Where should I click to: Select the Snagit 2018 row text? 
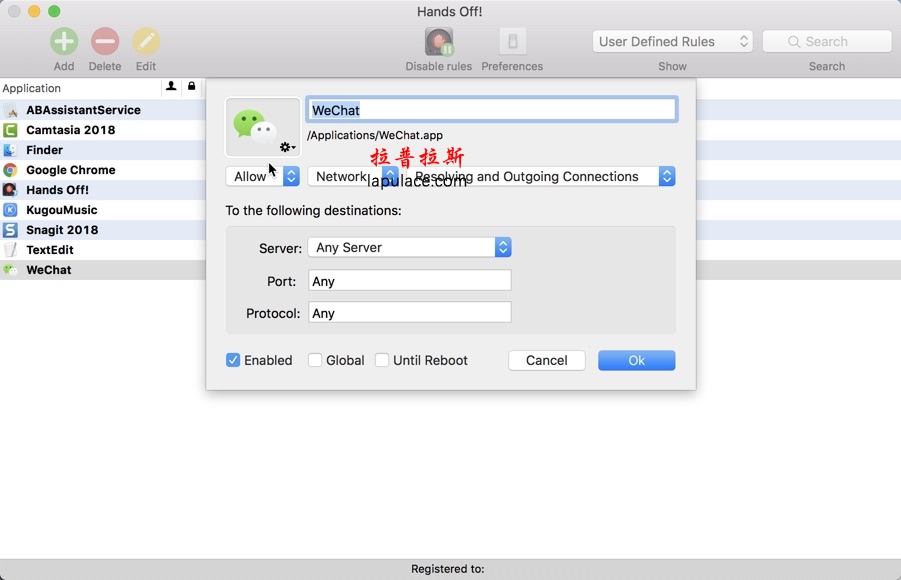point(62,230)
